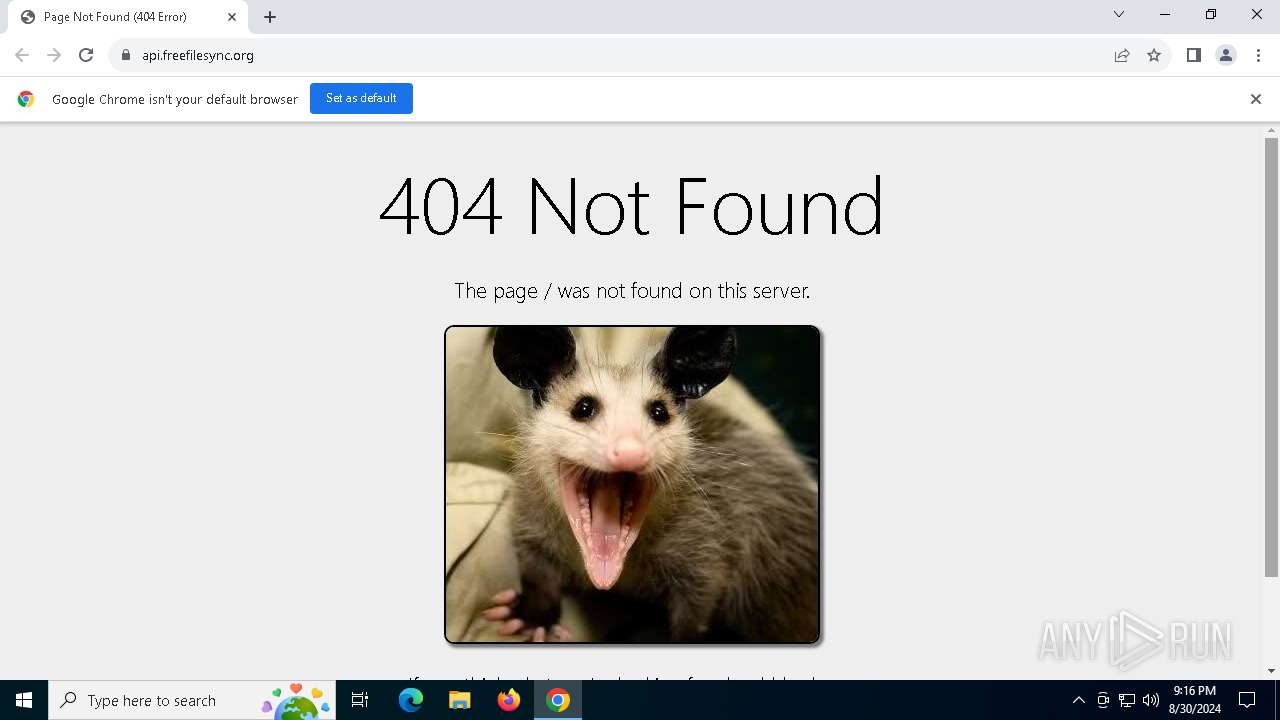1280x720 pixels.
Task: Open the notifications action center
Action: [x=1247, y=700]
